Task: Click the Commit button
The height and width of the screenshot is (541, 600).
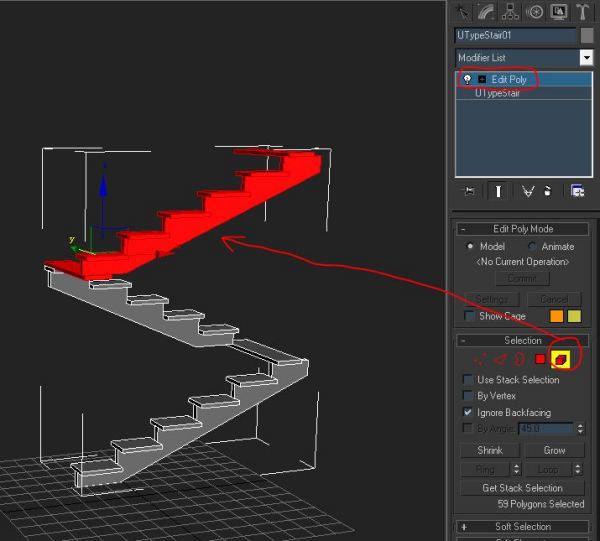Action: coord(522,278)
